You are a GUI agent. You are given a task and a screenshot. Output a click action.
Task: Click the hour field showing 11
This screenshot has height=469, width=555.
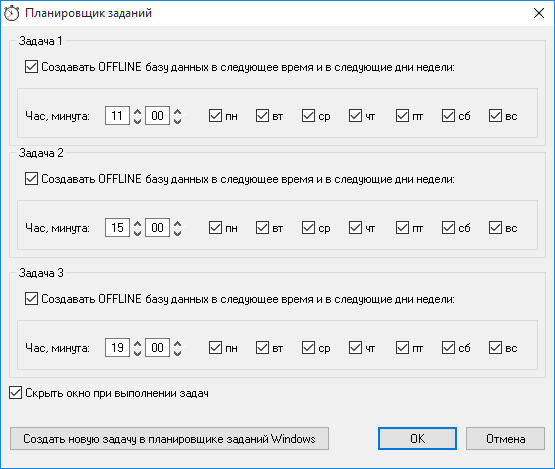[x=117, y=116]
